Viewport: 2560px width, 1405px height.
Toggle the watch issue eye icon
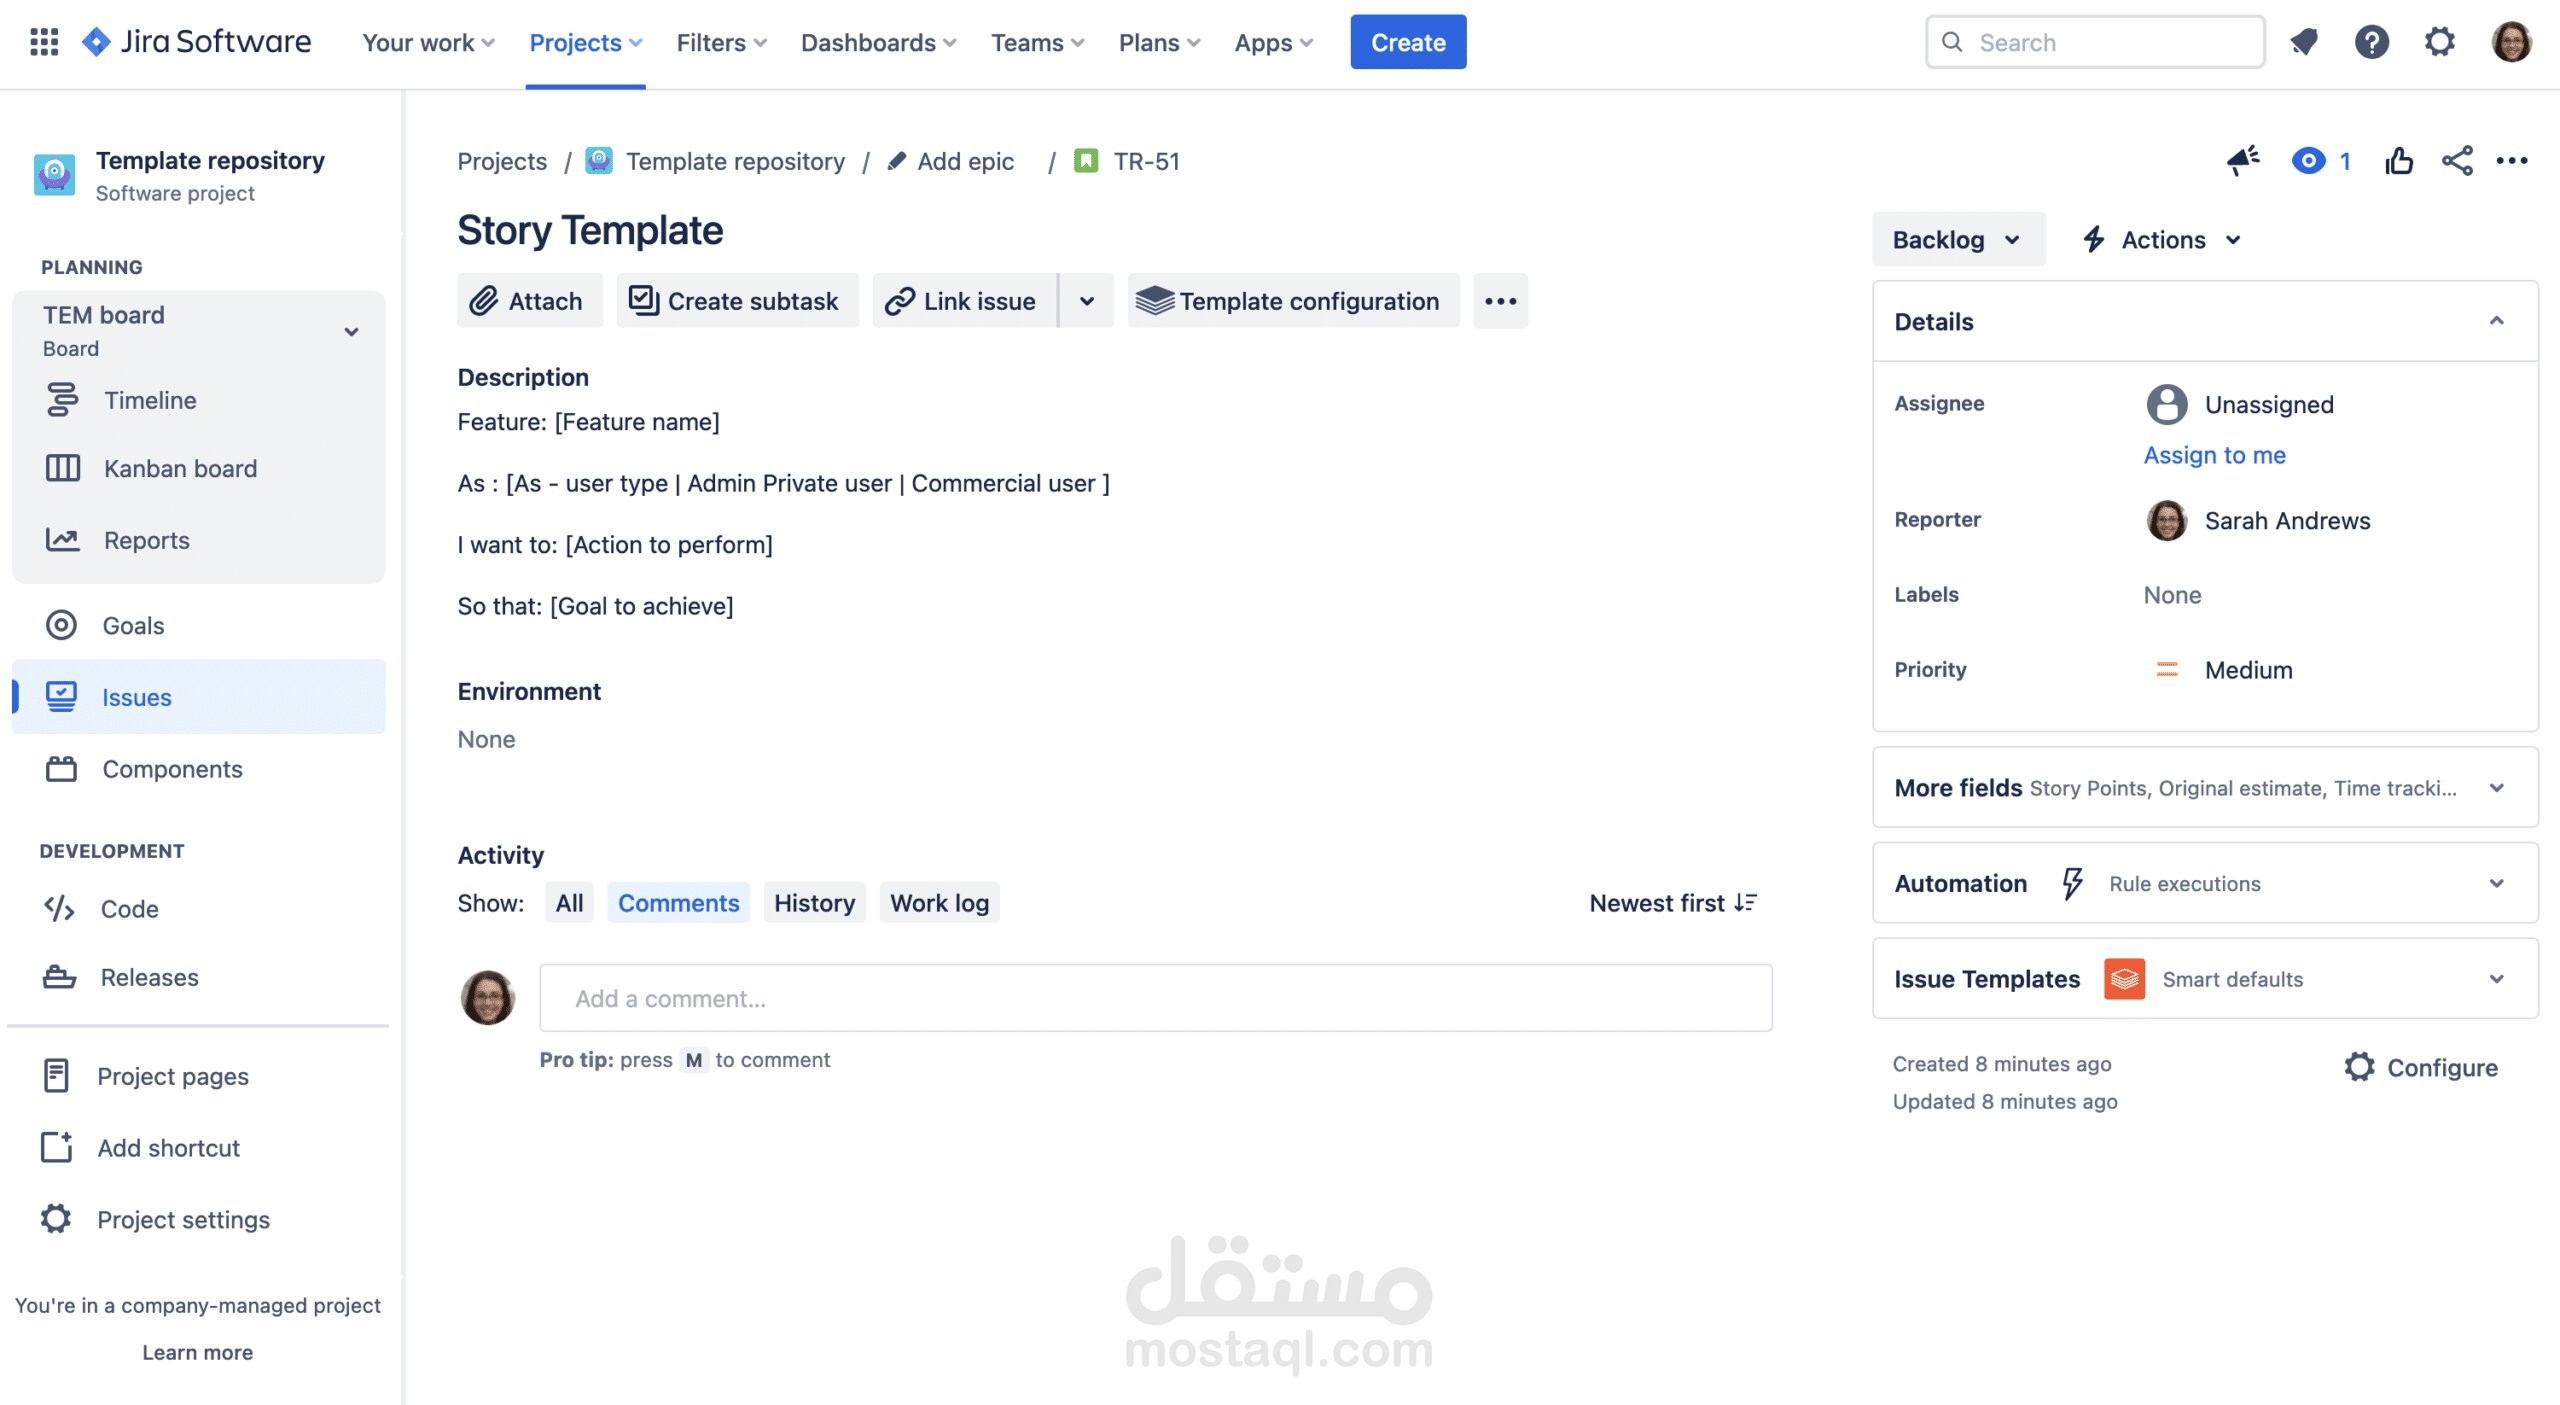(2308, 161)
